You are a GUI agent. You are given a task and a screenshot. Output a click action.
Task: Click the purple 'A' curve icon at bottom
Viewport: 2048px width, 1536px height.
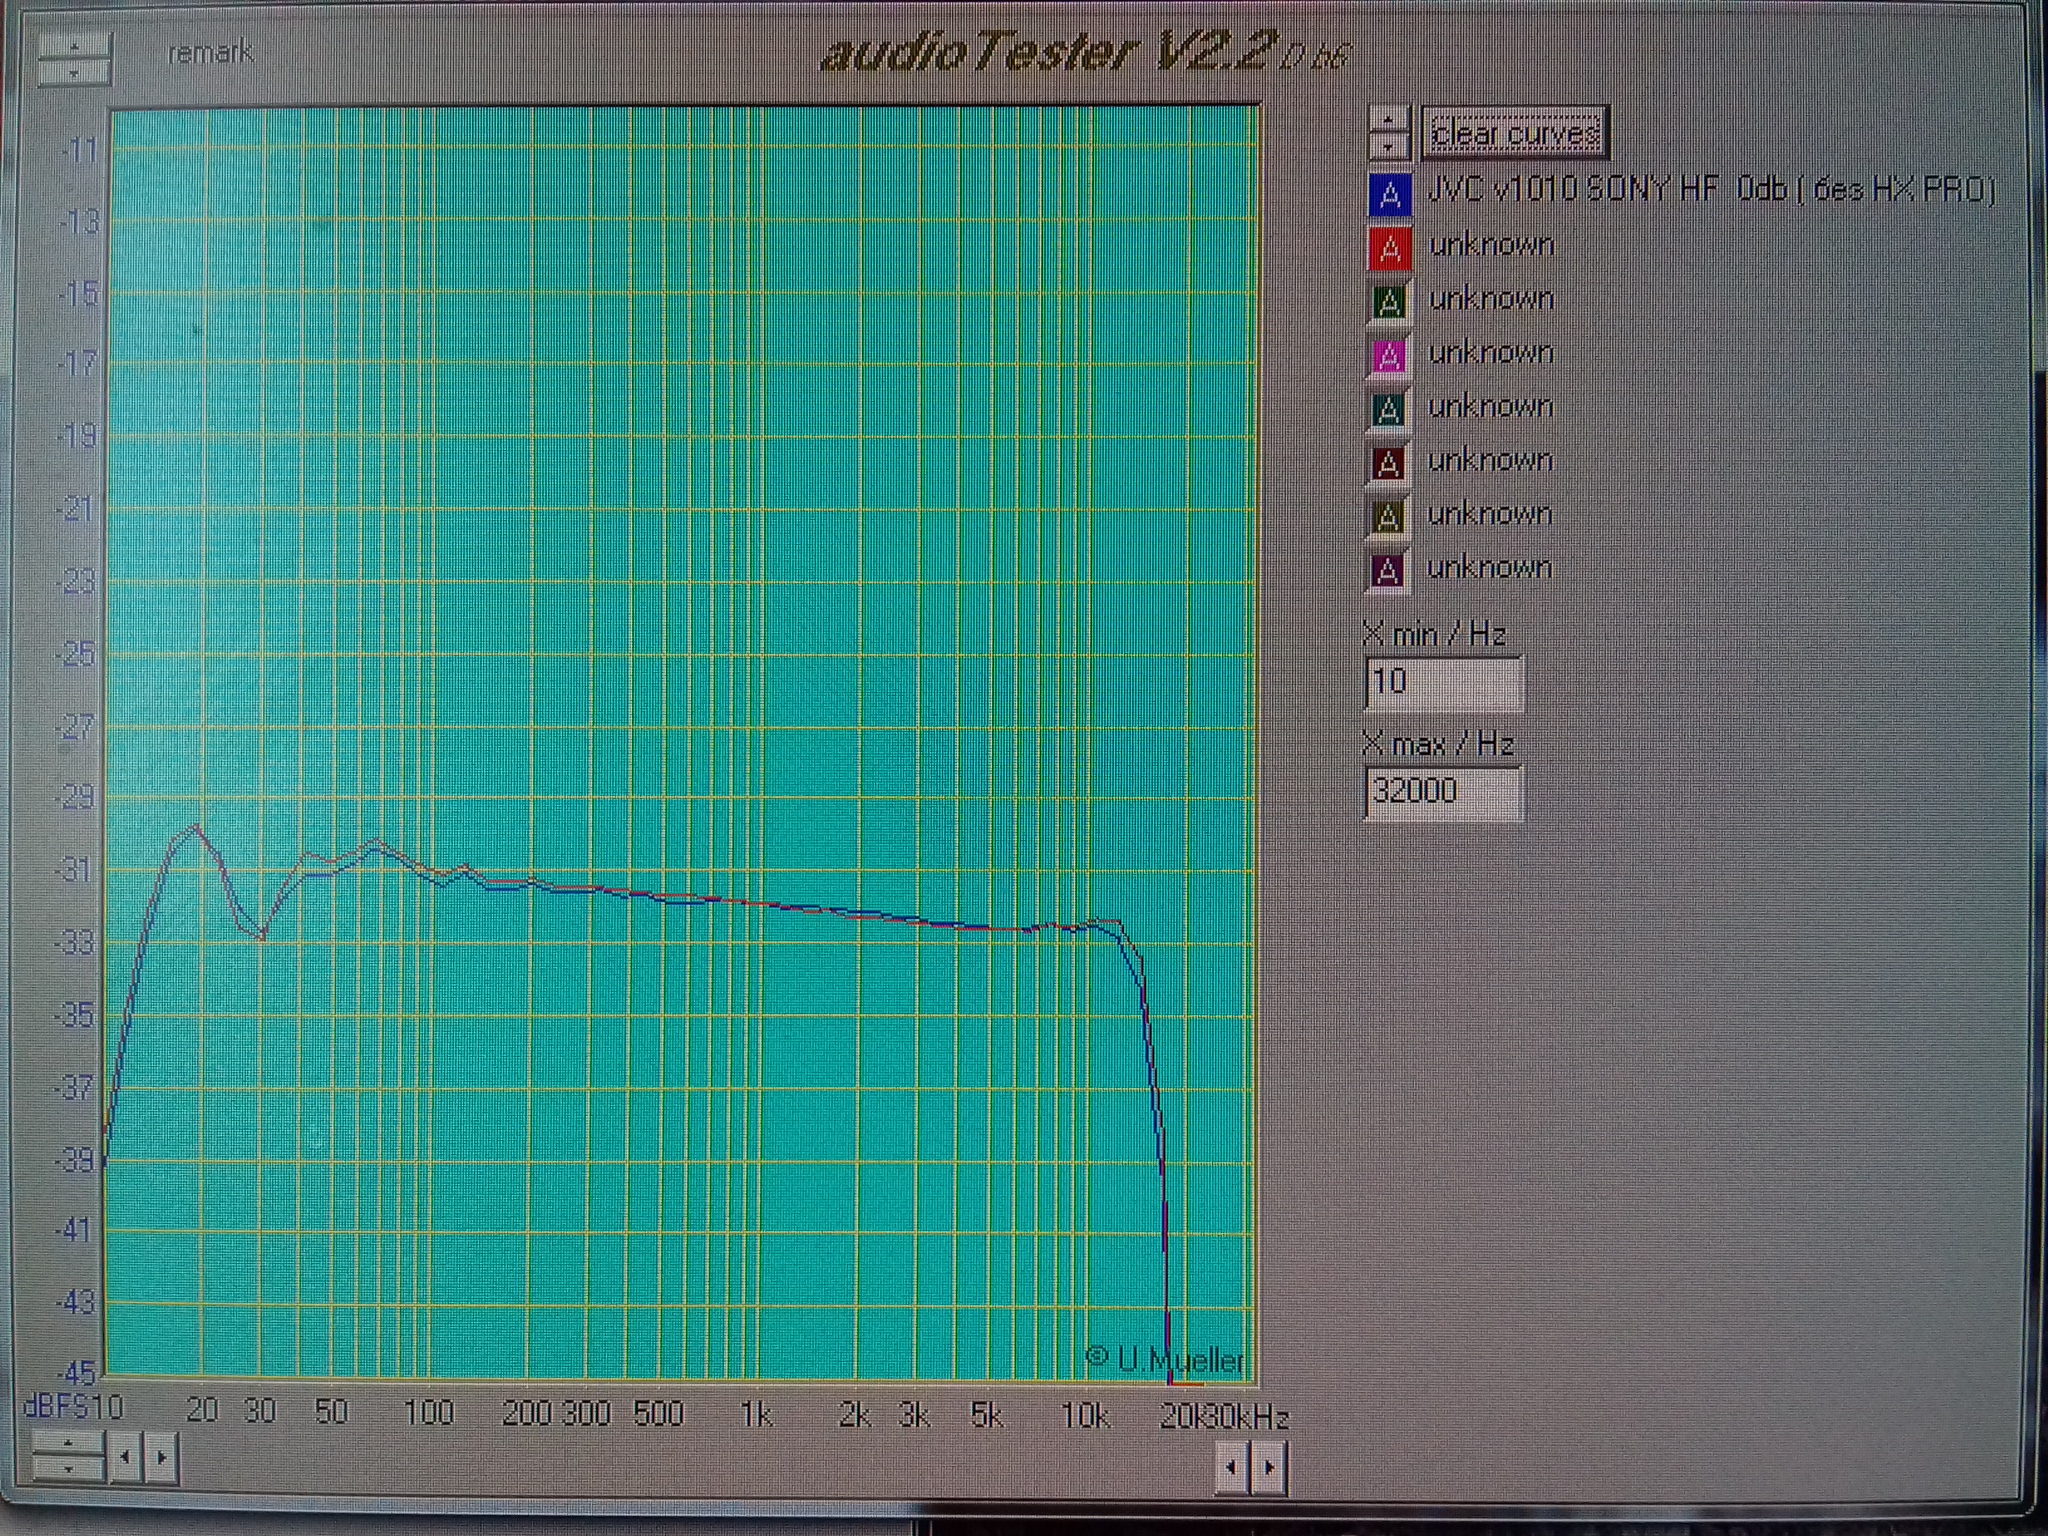[1387, 571]
